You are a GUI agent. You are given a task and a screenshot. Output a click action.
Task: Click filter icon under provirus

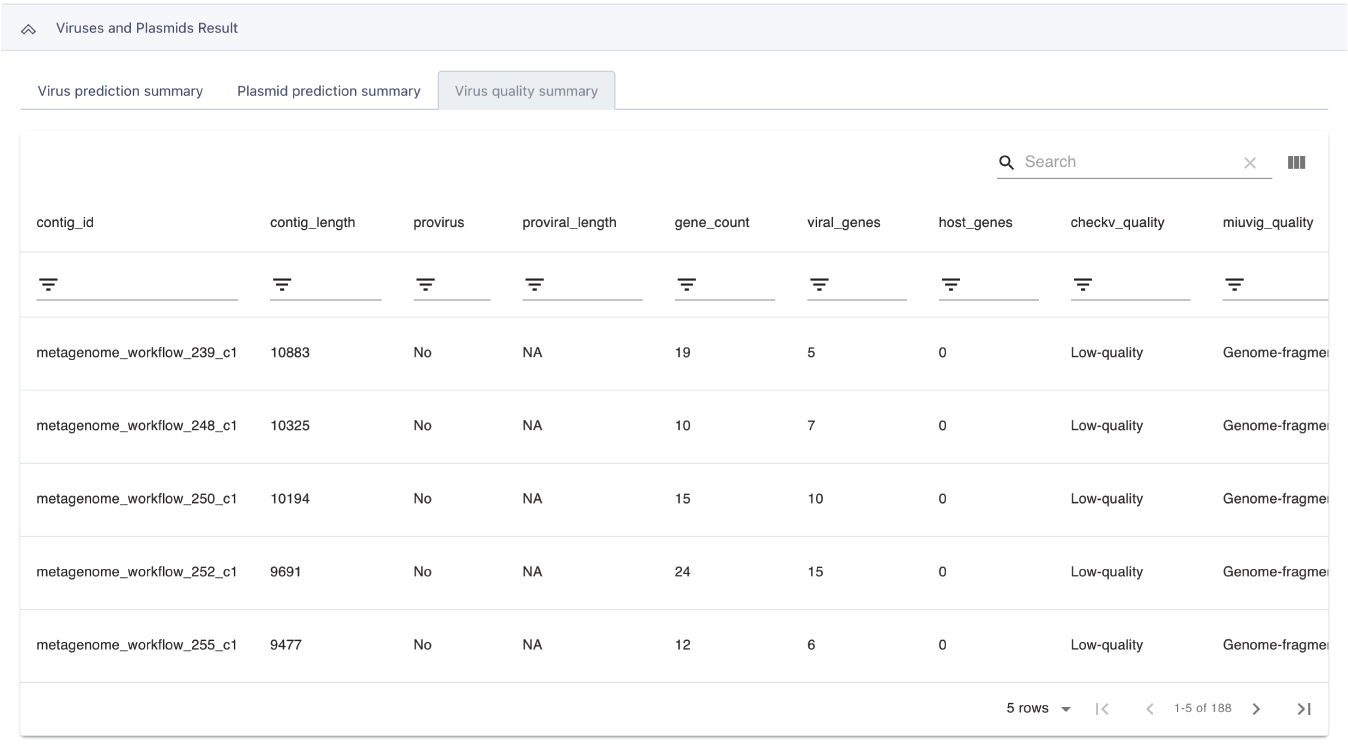click(x=424, y=285)
